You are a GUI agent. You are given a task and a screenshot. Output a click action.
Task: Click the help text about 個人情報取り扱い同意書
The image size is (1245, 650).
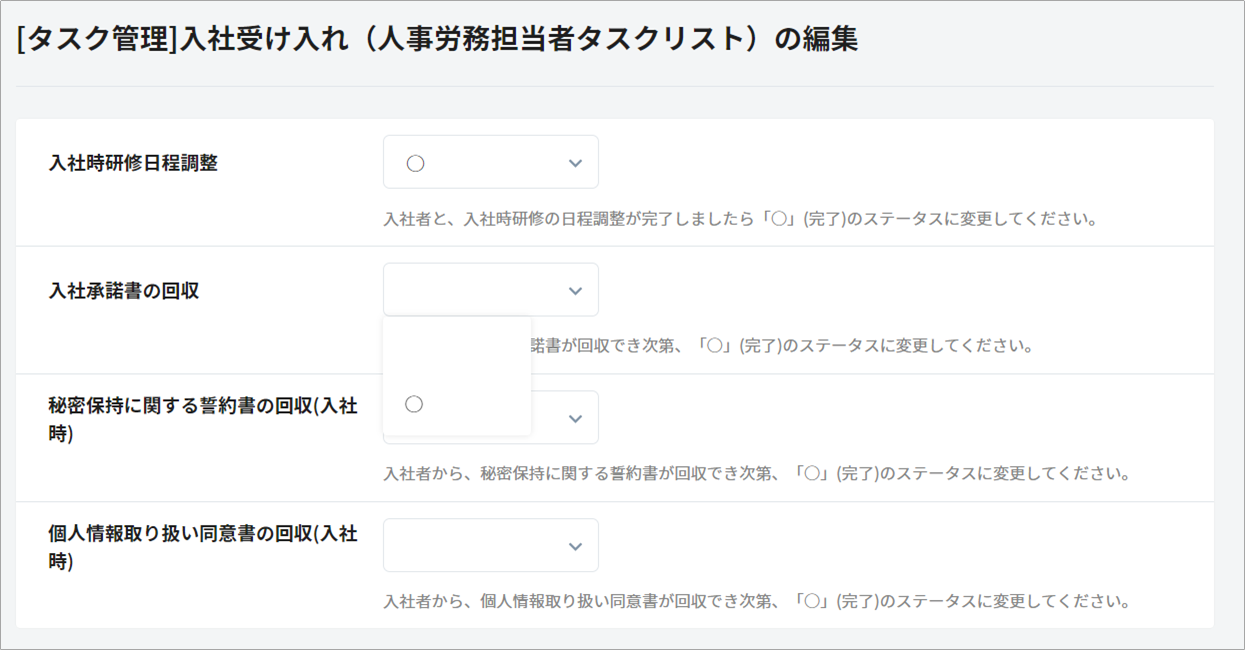tap(756, 602)
